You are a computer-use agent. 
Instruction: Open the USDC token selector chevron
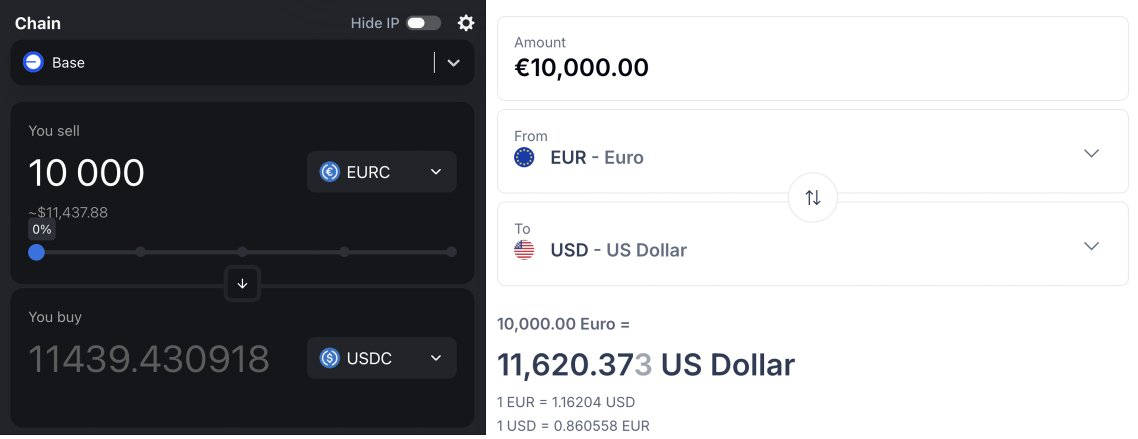(436, 358)
